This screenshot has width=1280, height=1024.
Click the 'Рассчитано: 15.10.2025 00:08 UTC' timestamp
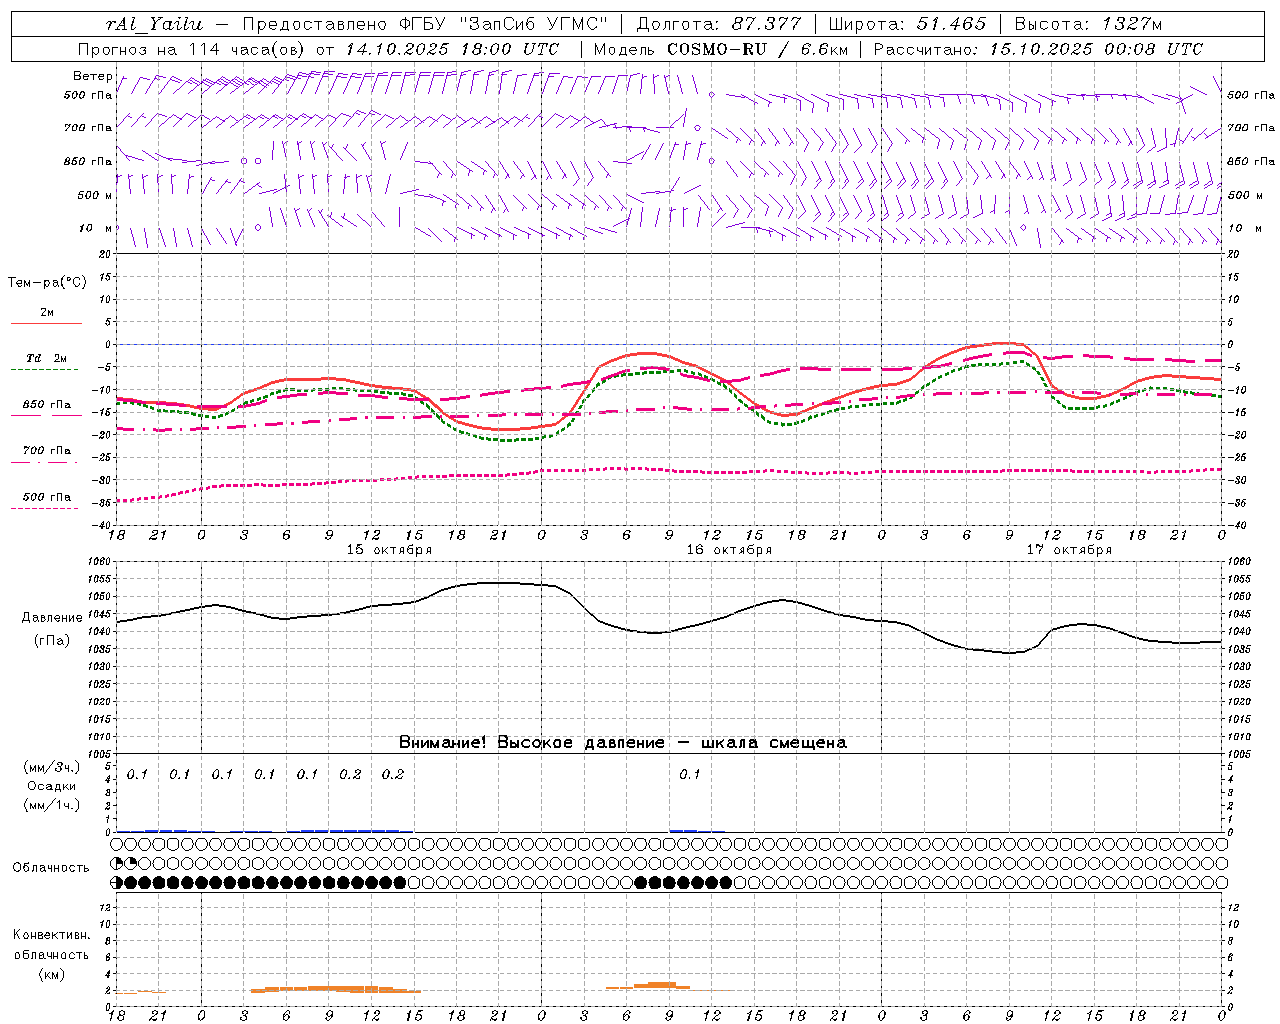coord(1038,49)
